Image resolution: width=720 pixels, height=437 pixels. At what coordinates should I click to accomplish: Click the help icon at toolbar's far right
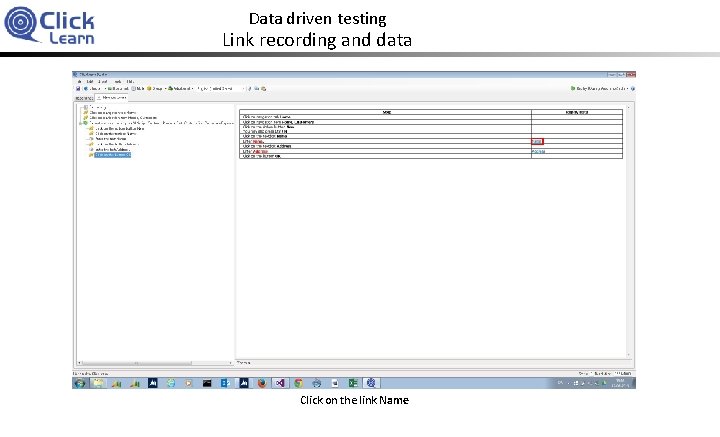633,89
